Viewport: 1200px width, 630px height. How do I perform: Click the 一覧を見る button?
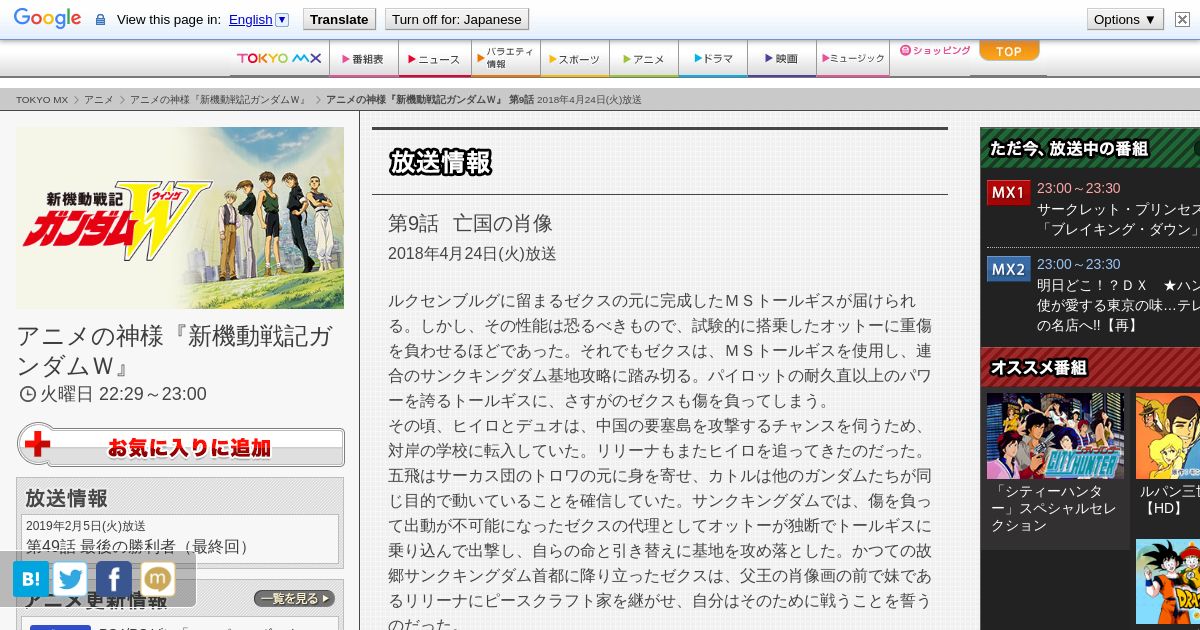tap(294, 599)
